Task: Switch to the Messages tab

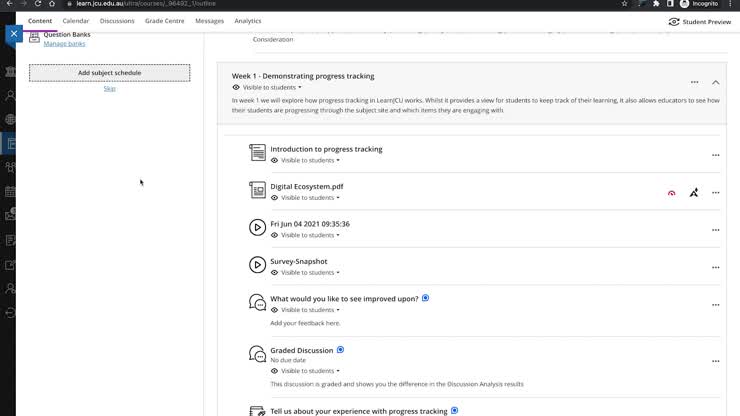Action: 210,21
